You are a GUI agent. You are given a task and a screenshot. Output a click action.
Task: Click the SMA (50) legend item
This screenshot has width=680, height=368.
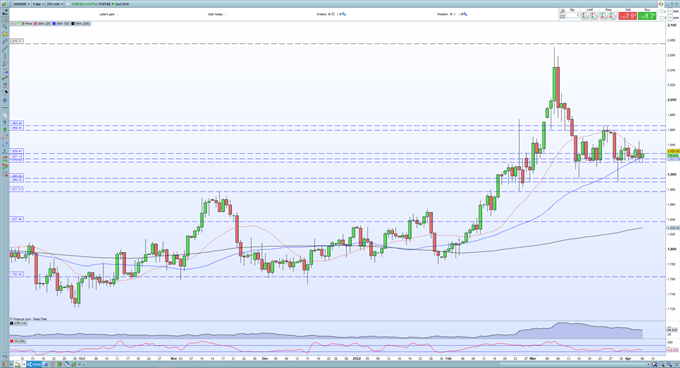point(61,24)
